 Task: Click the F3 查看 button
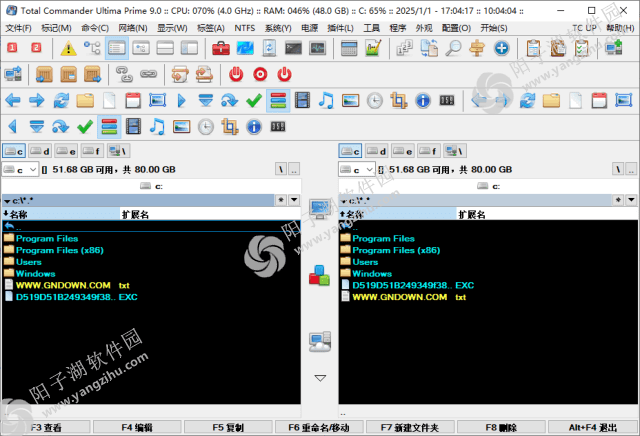point(46,427)
